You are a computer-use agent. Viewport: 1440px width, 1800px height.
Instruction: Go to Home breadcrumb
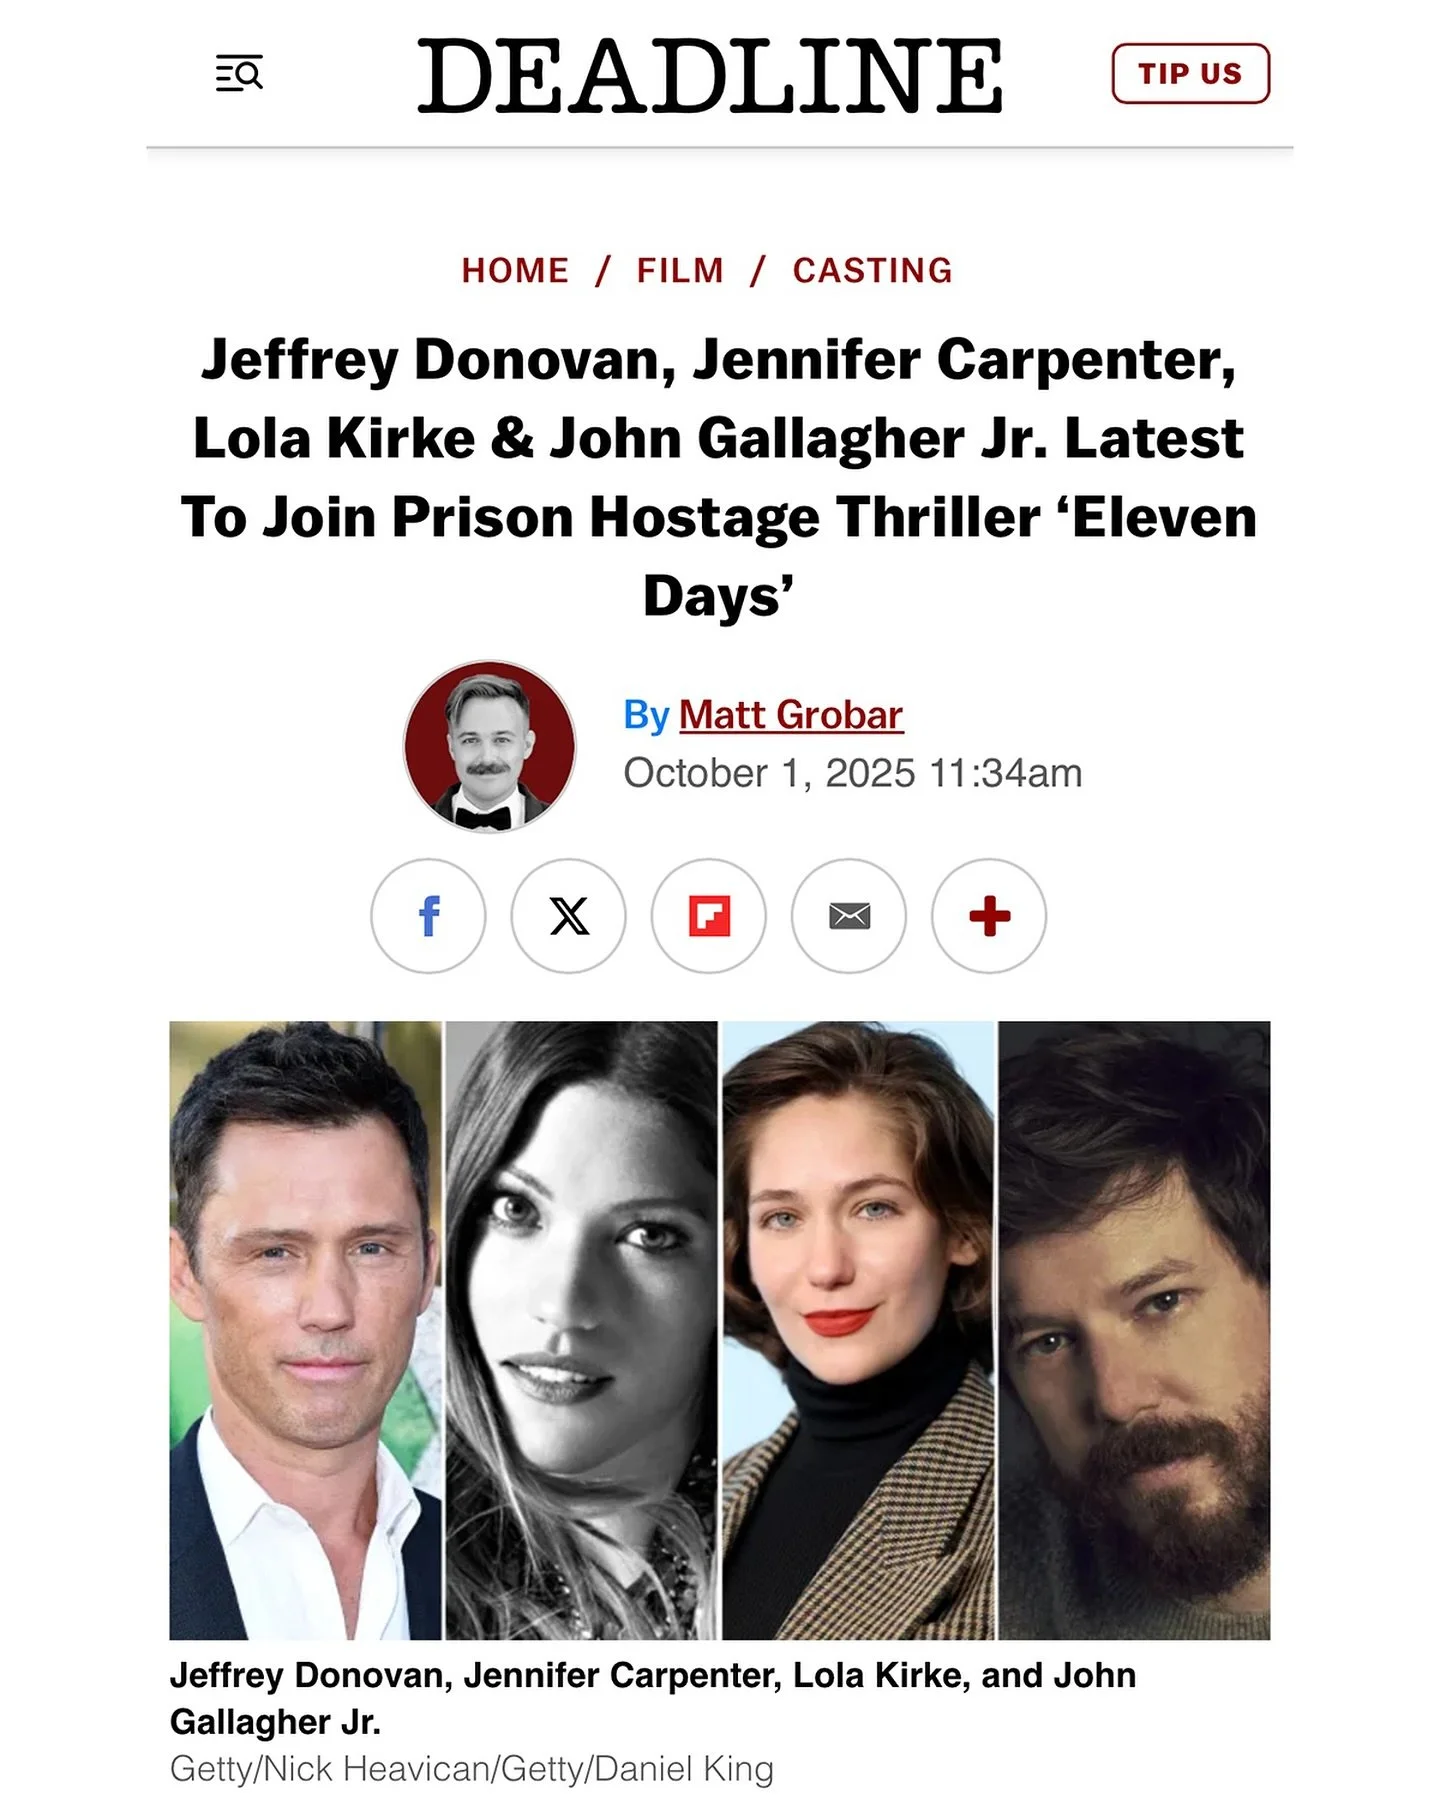[x=515, y=271]
